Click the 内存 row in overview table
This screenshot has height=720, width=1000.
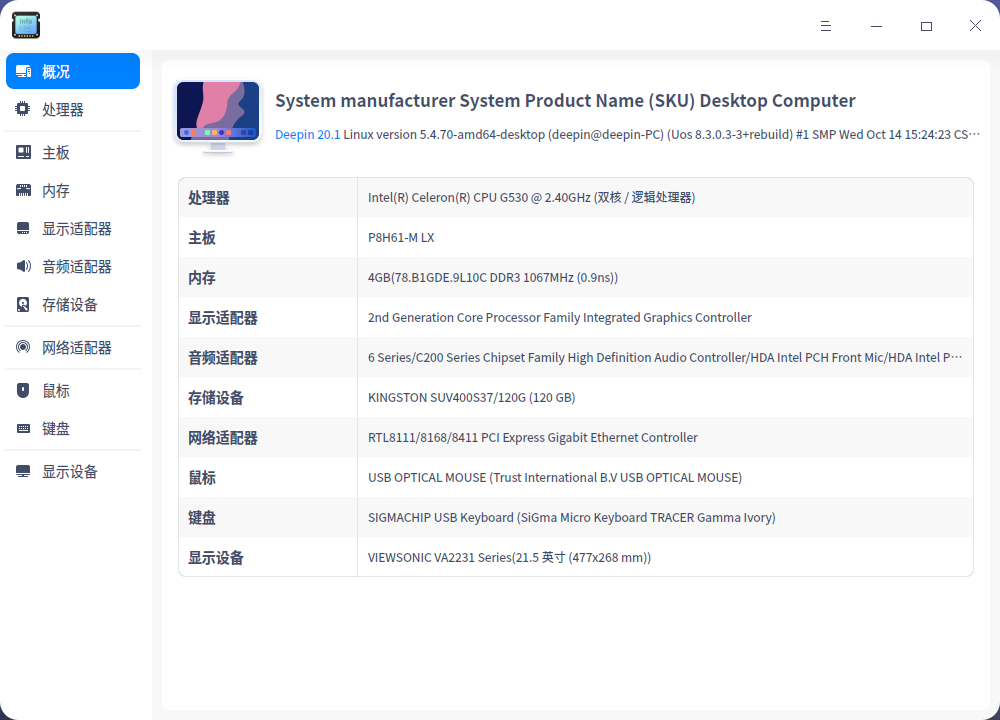click(575, 278)
